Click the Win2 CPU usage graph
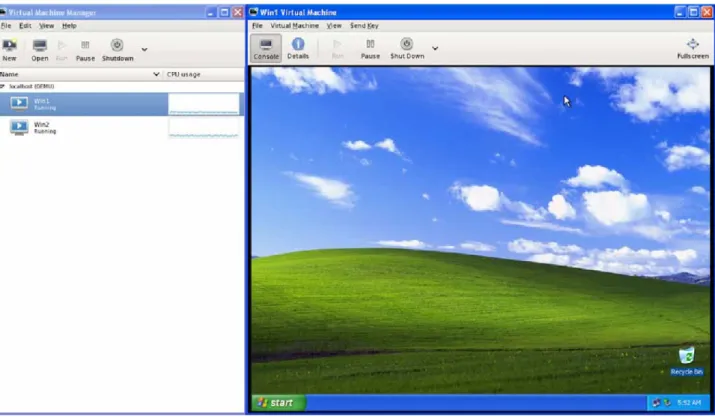 pos(204,127)
